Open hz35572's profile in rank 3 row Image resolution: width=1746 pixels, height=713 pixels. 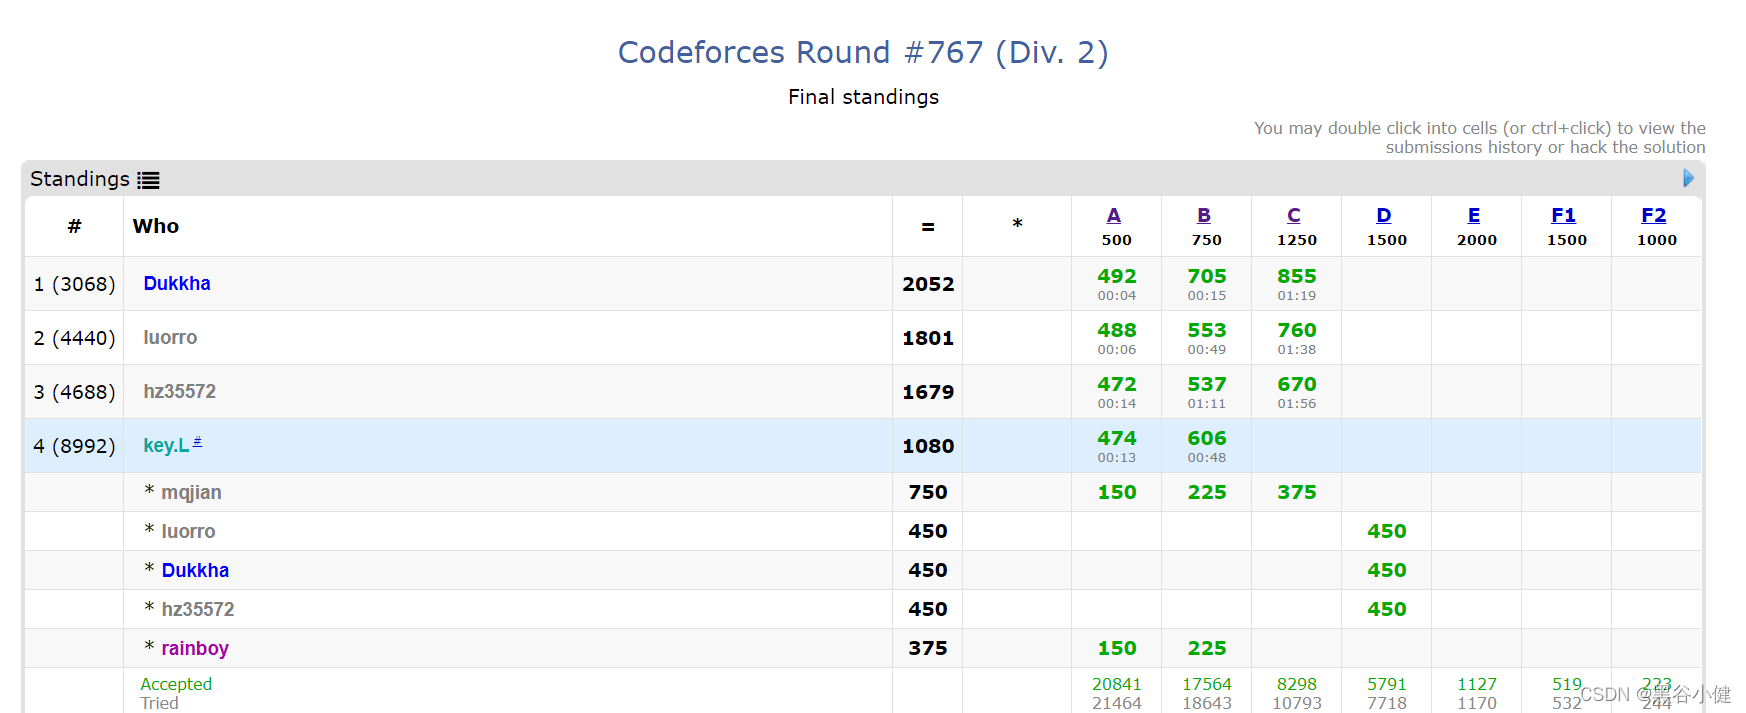pyautogui.click(x=180, y=391)
